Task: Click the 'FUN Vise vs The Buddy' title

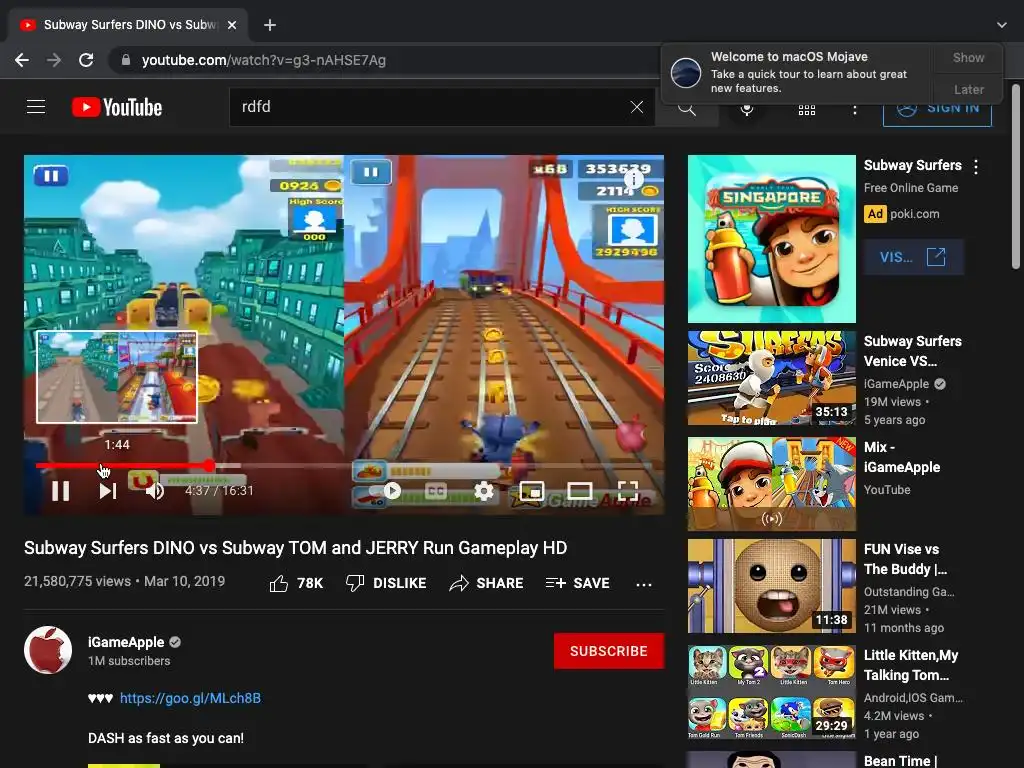Action: 905,559
